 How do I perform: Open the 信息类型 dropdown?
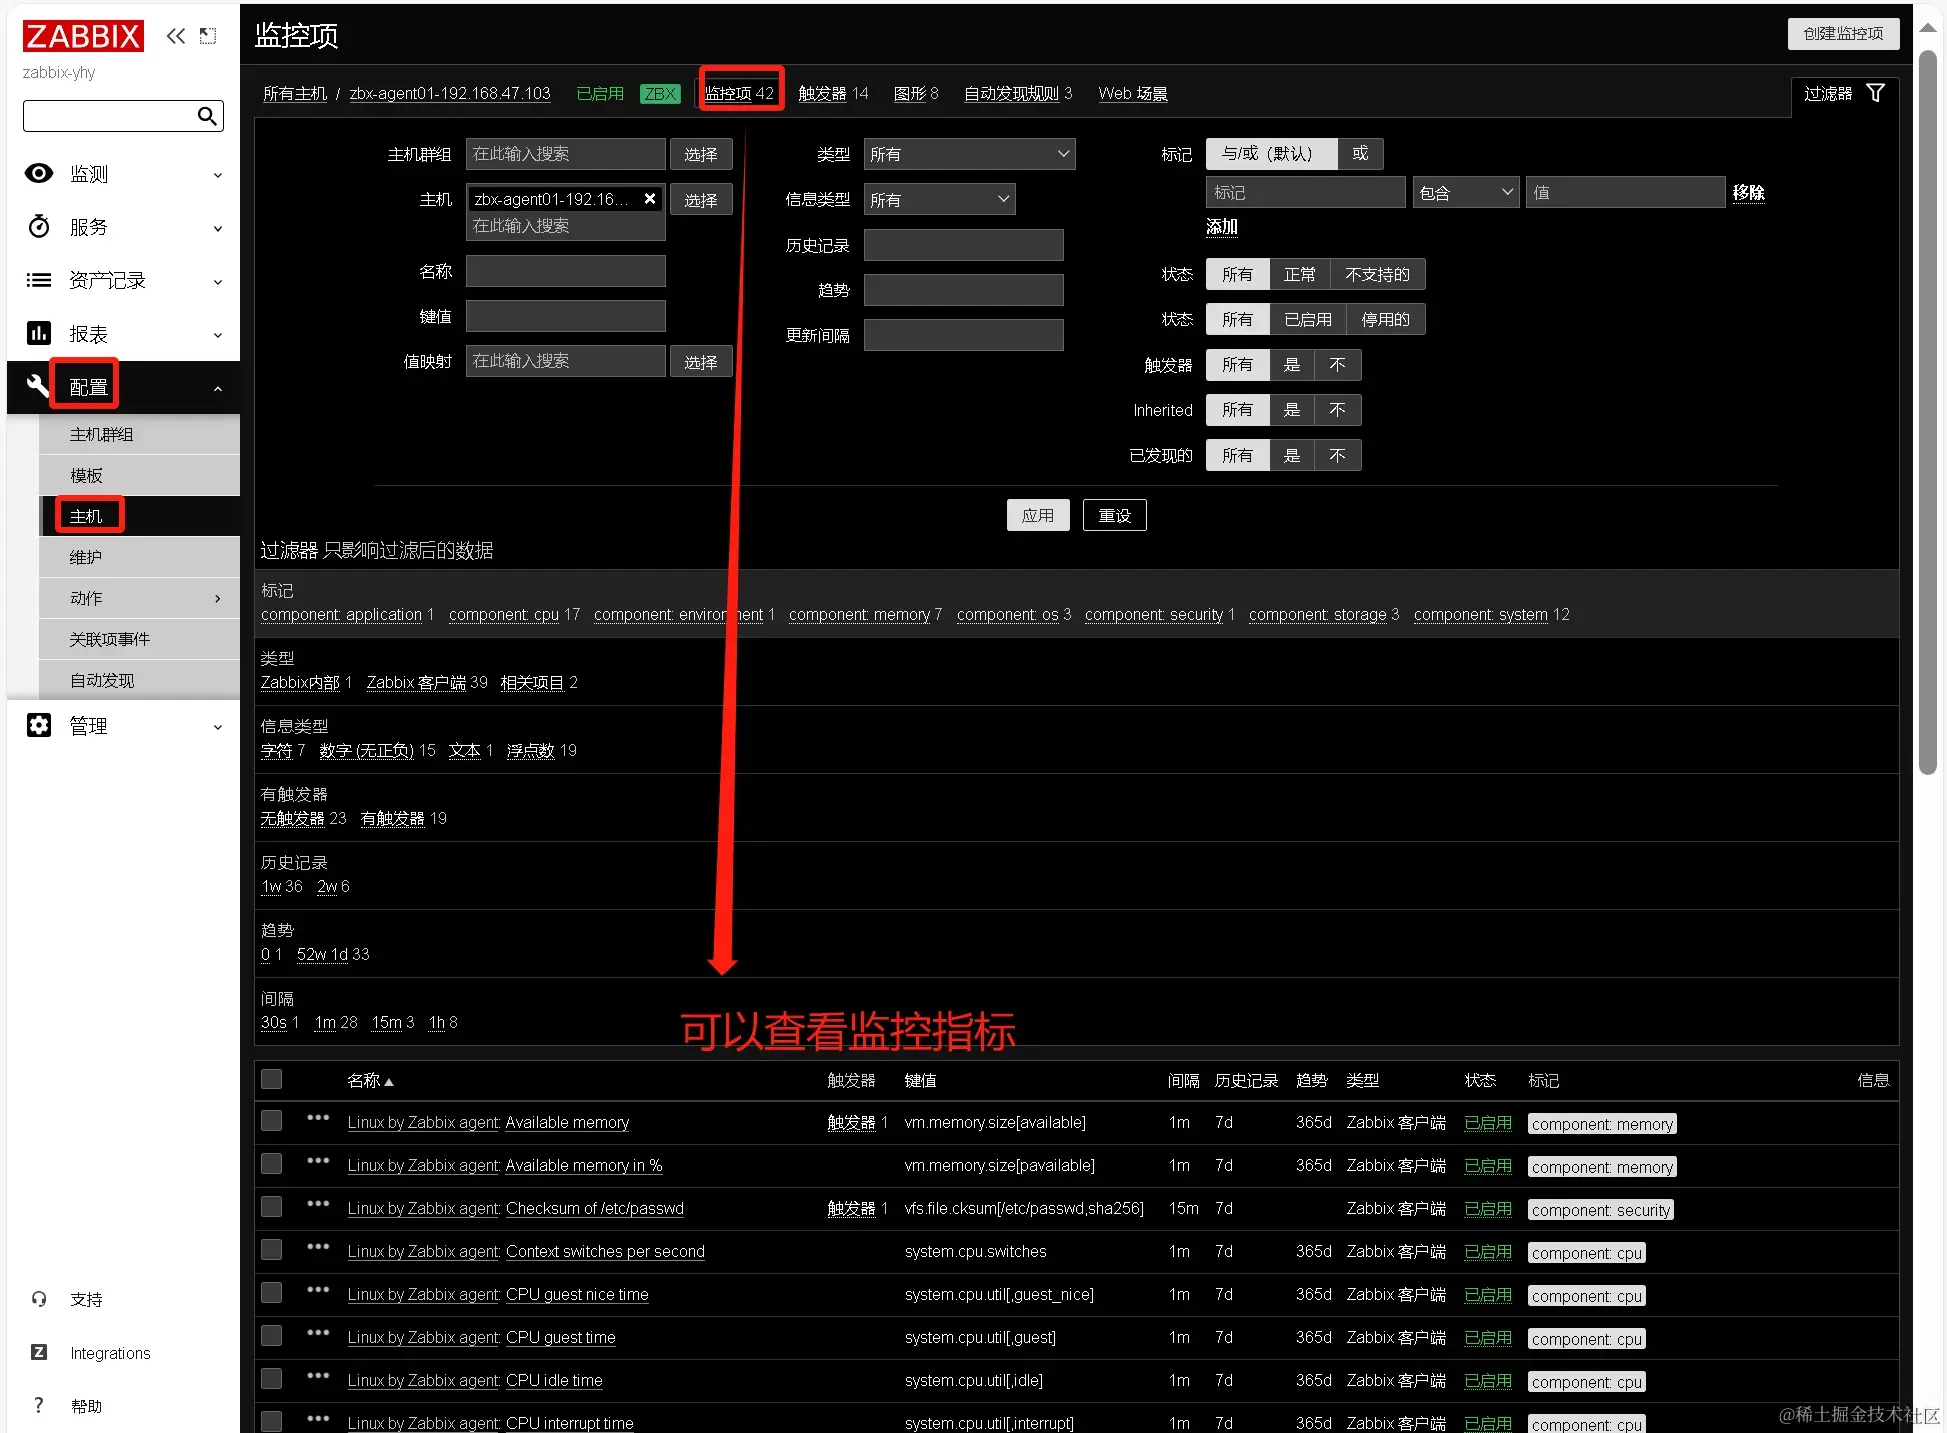coord(939,199)
